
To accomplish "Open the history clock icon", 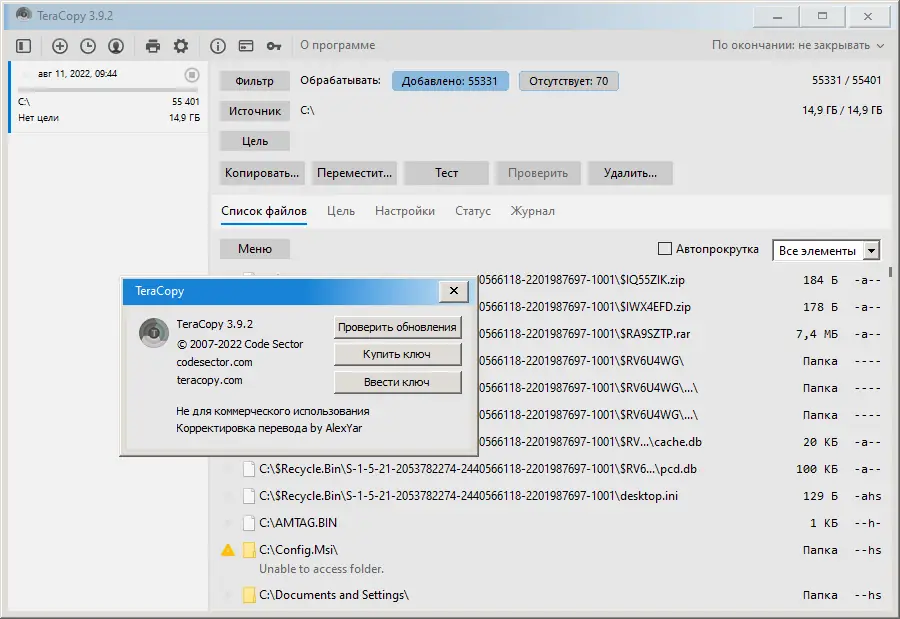I will [88, 46].
